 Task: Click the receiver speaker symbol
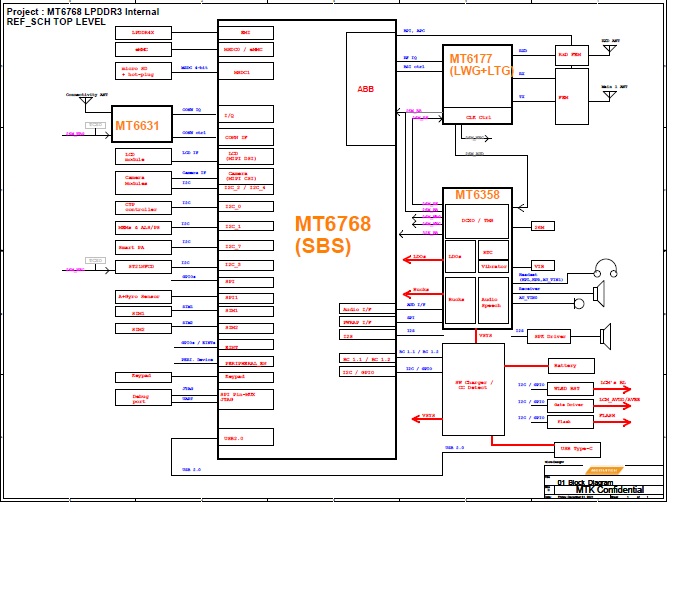pos(598,292)
